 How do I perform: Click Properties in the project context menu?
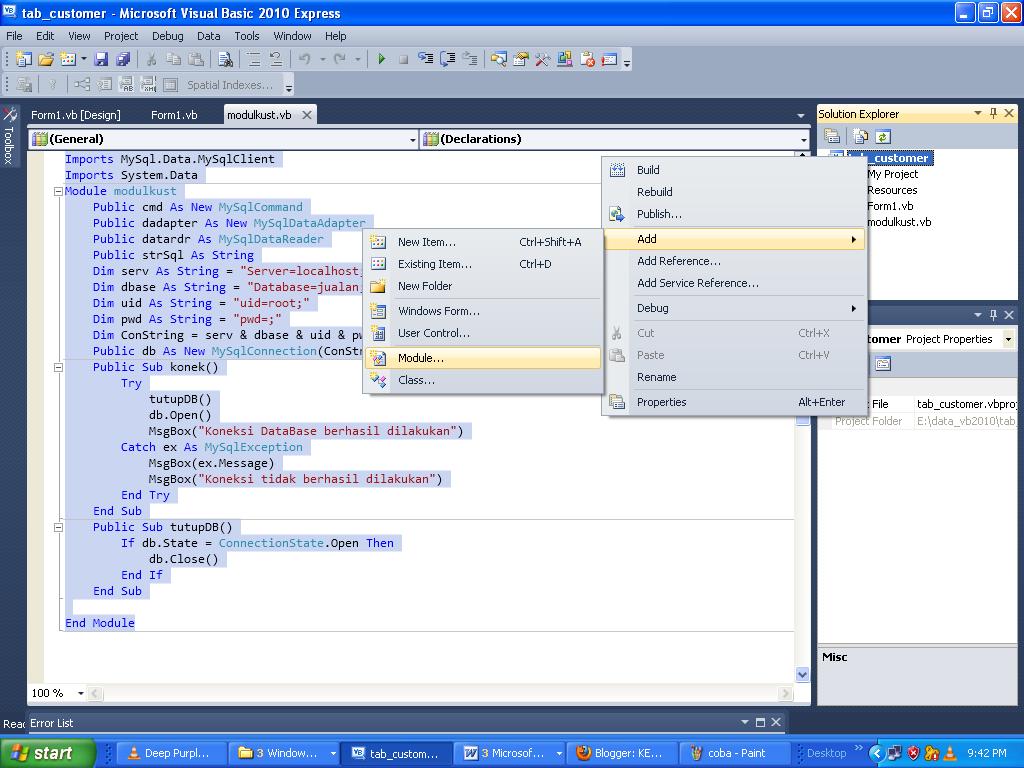[x=735, y=402]
